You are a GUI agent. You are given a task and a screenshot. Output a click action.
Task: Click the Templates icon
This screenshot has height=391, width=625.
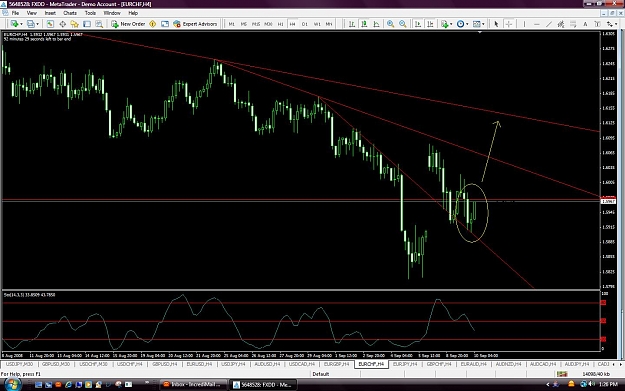(x=476, y=24)
